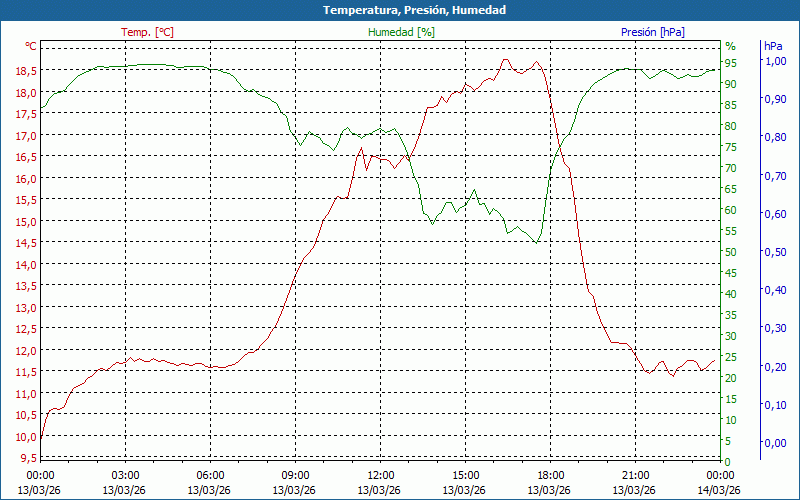Image resolution: width=800 pixels, height=500 pixels.
Task: Click the 50 humidity tick label
Action: point(731,252)
